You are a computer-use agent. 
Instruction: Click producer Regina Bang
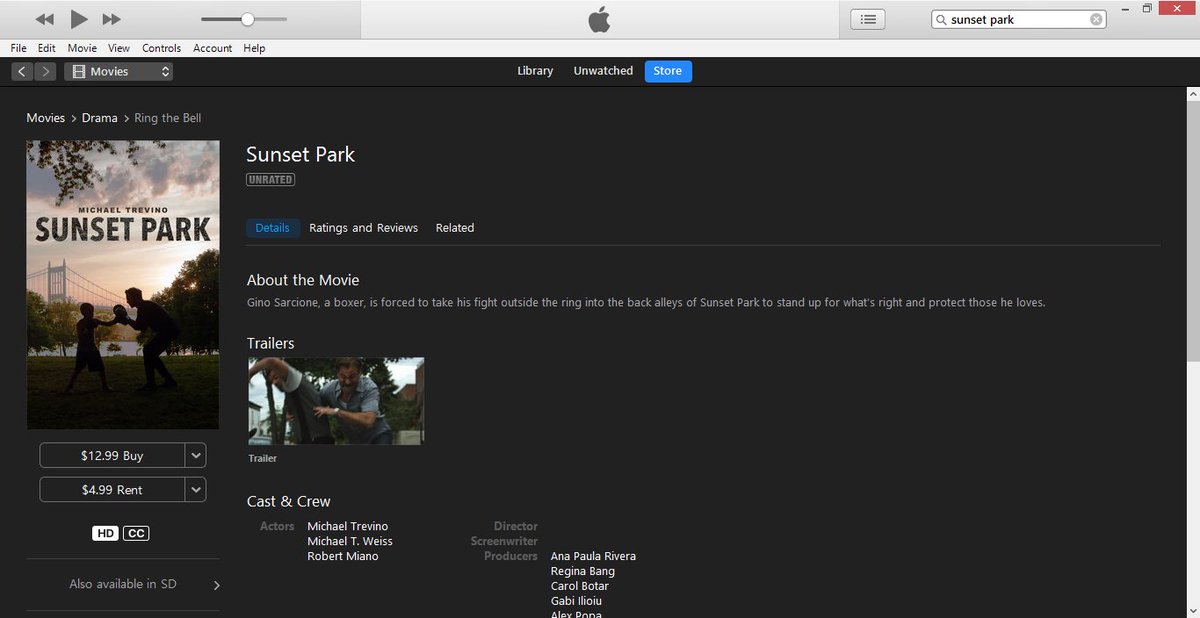tap(583, 571)
